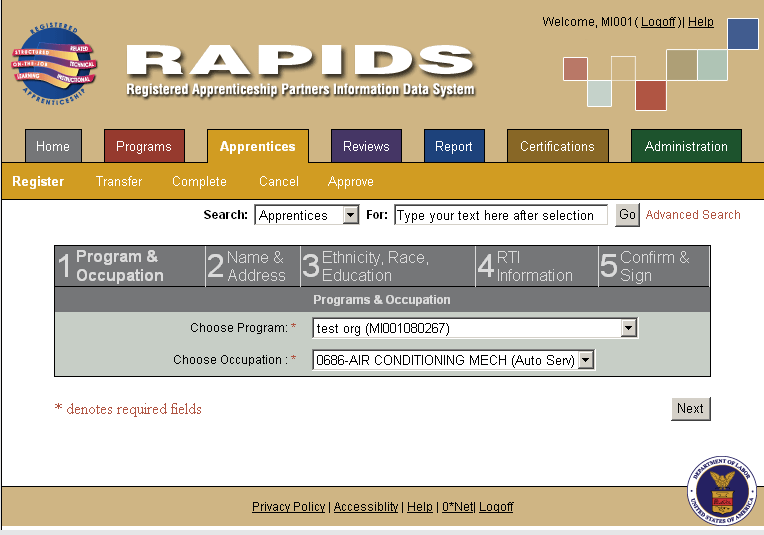Image resolution: width=764 pixels, height=535 pixels.
Task: Switch to the Reviews tab
Action: click(366, 146)
